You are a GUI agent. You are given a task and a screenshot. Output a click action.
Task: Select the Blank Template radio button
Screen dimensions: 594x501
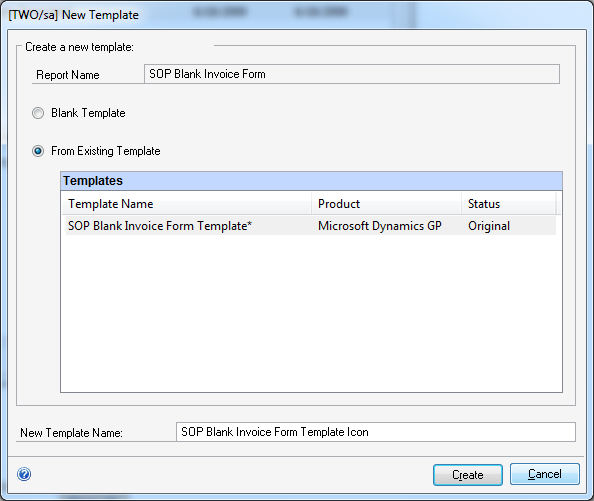(x=38, y=113)
